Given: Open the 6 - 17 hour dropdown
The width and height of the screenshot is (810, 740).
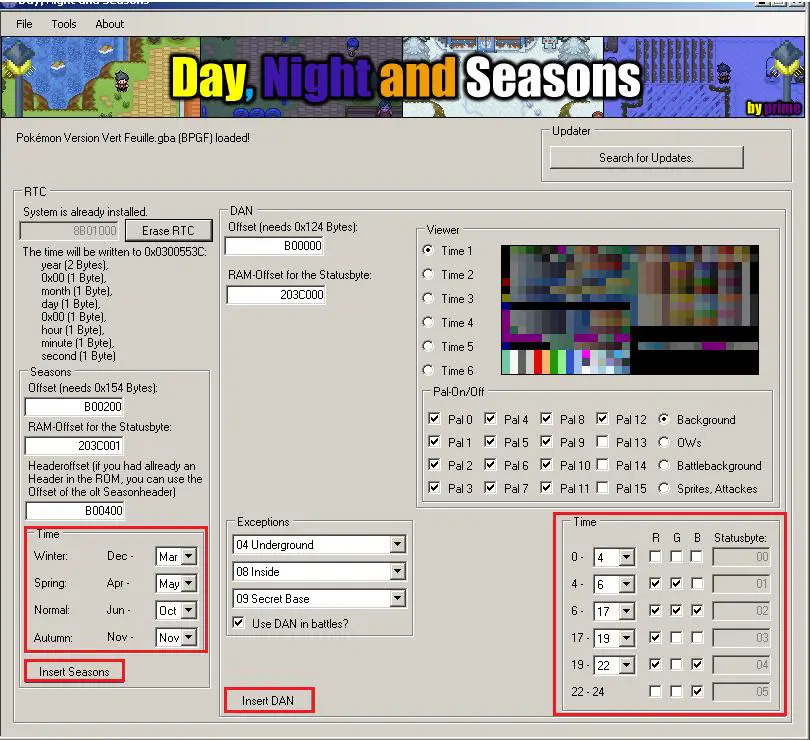Looking at the screenshot, I should [627, 611].
